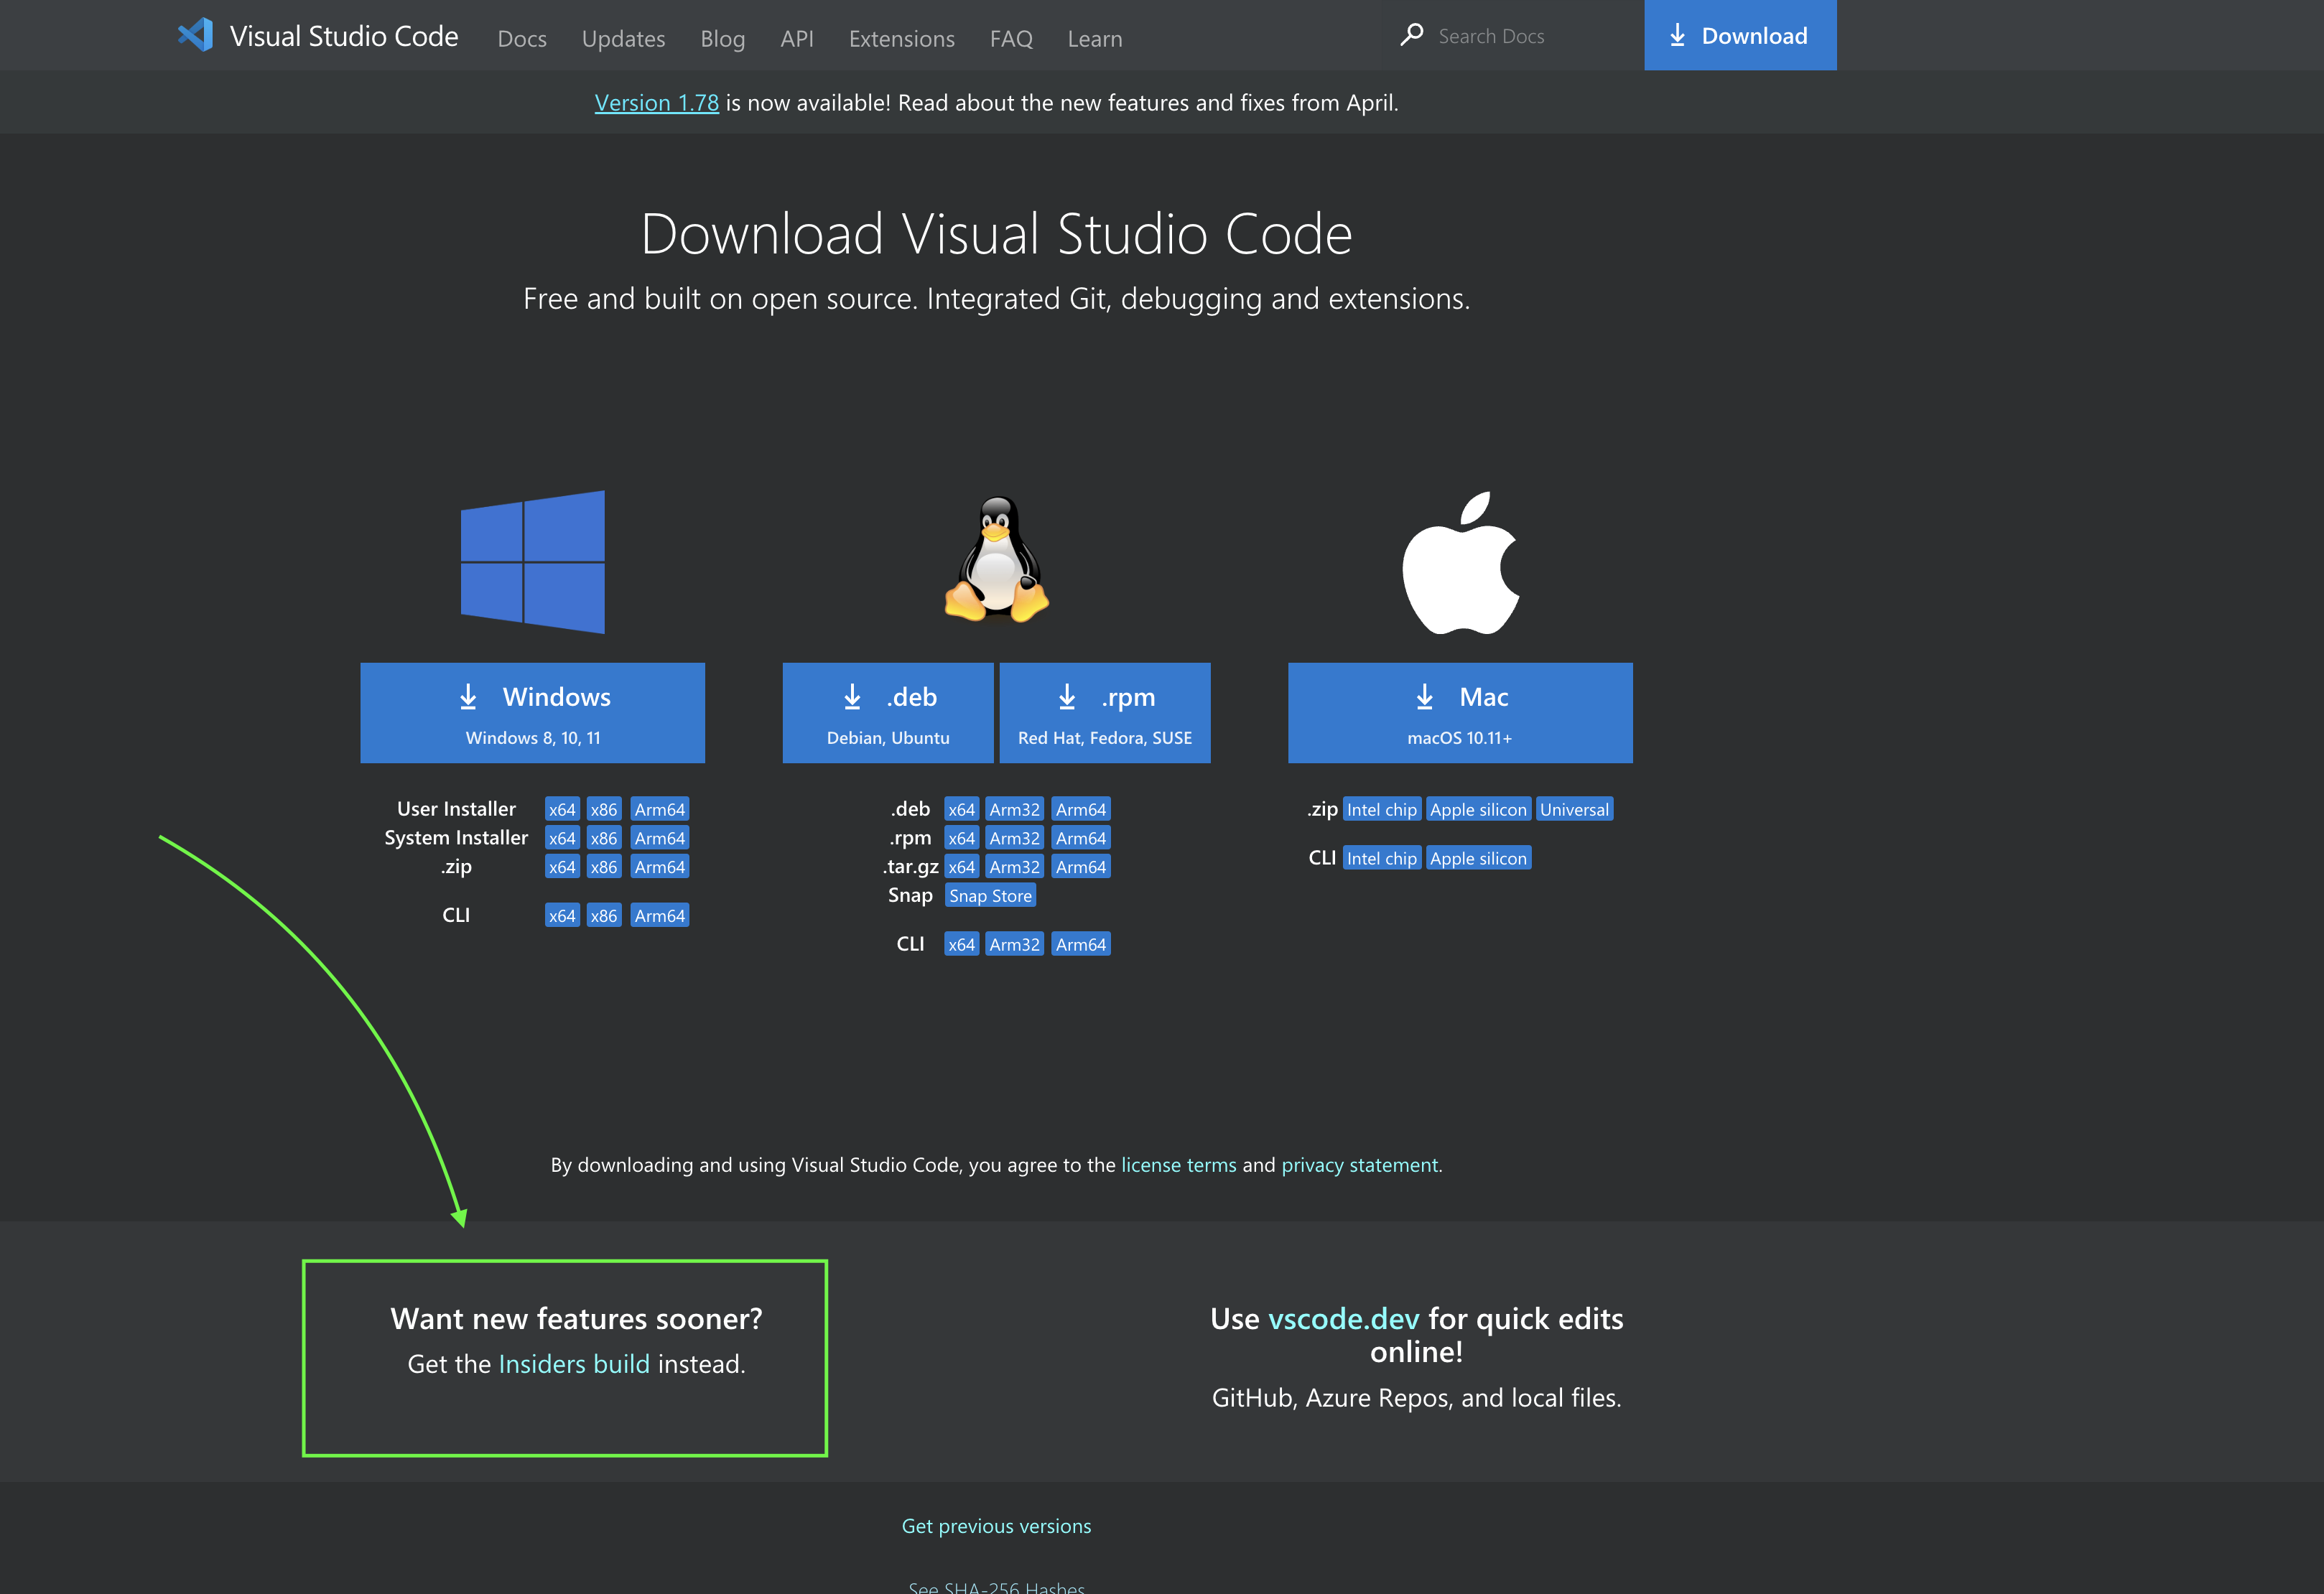The height and width of the screenshot is (1594, 2324).
Task: Click the Visual Studio Code logo
Action: click(196, 35)
